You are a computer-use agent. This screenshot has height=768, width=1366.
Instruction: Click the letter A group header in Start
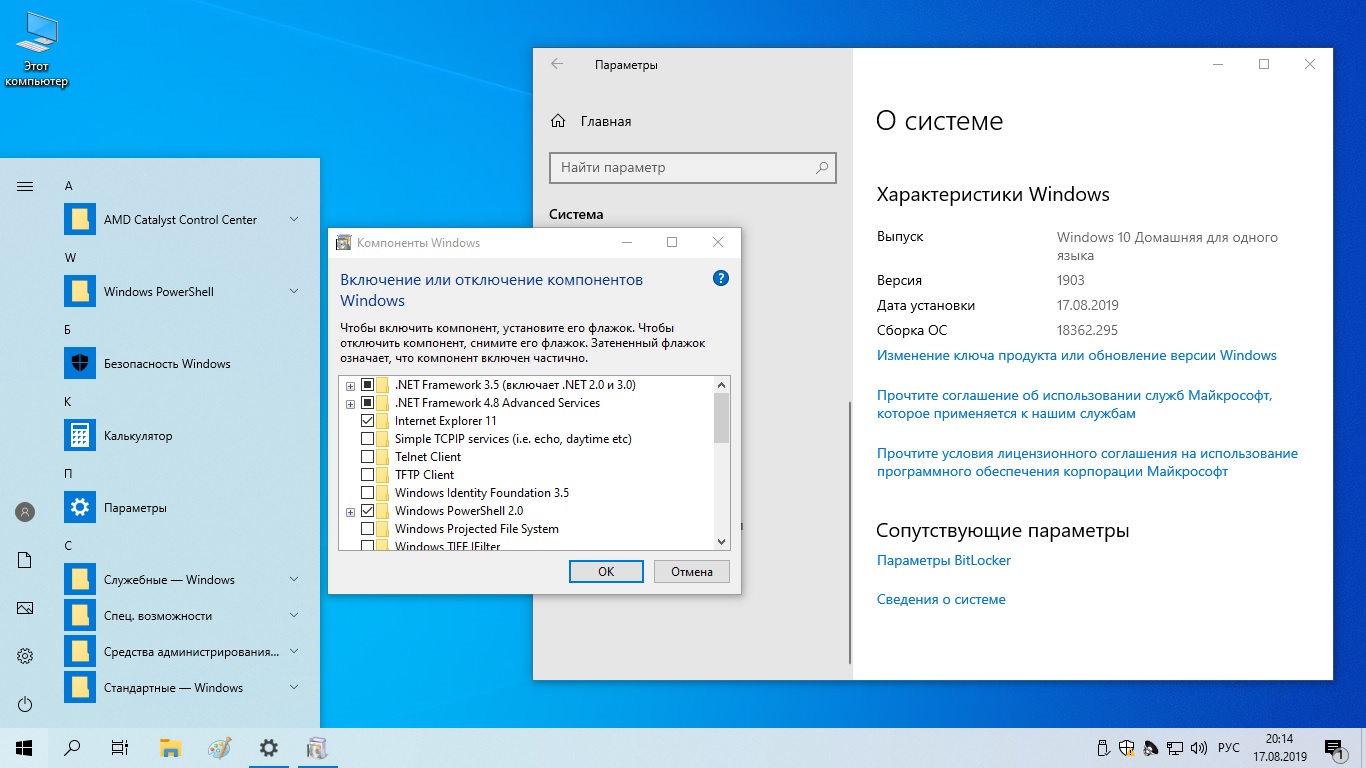pos(69,186)
